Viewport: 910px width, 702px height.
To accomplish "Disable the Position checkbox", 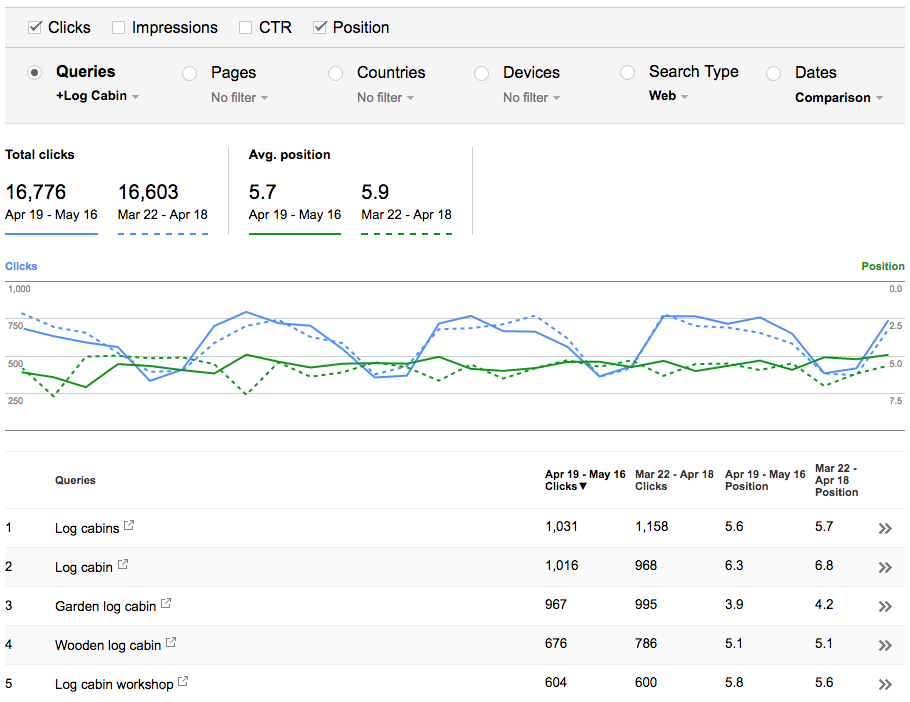I will 321,27.
